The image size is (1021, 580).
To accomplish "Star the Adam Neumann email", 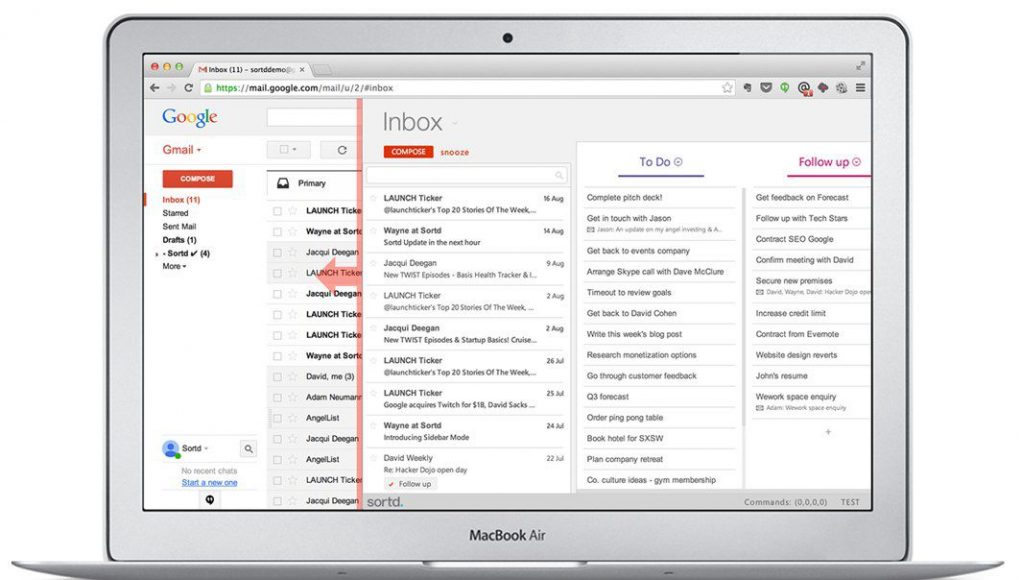I will (293, 398).
